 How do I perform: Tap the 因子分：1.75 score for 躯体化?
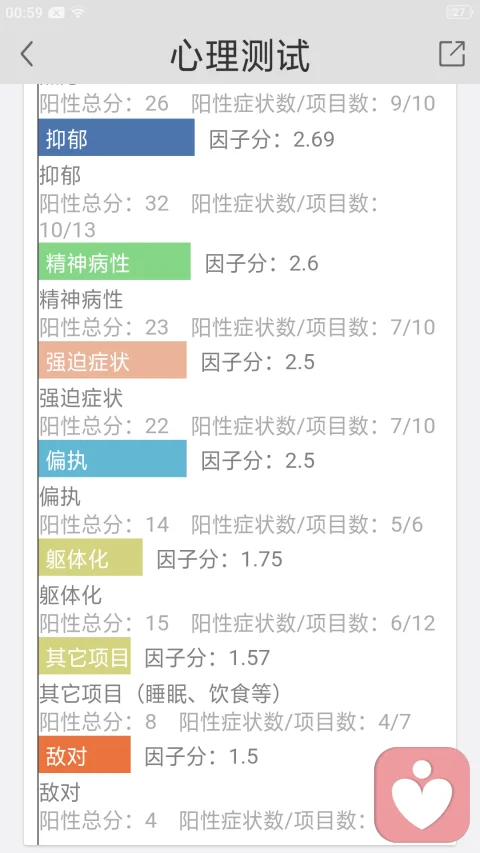tap(220, 559)
